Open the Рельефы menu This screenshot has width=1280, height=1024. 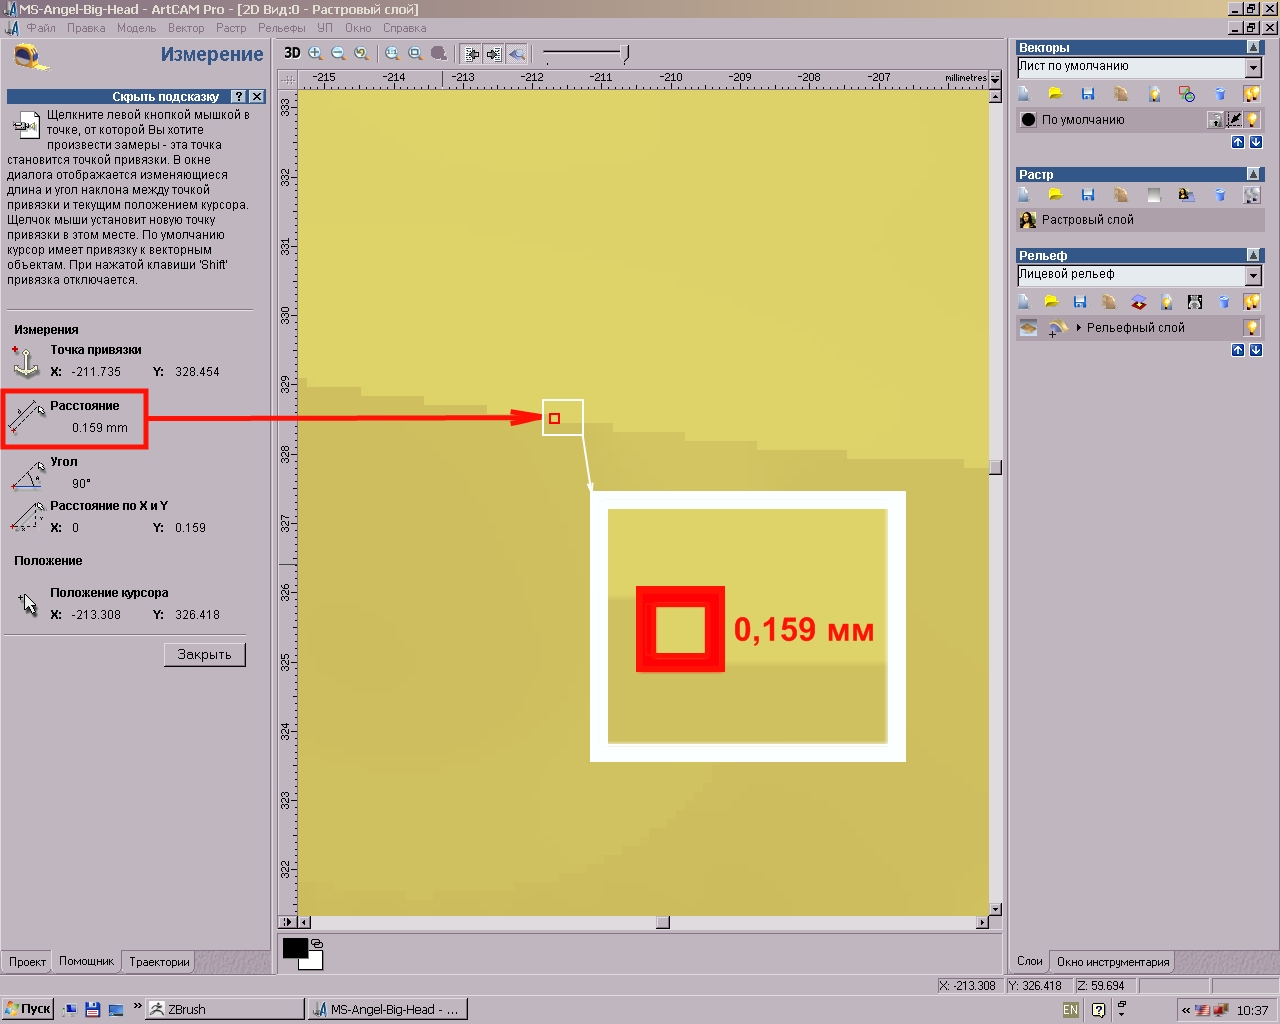[x=282, y=28]
